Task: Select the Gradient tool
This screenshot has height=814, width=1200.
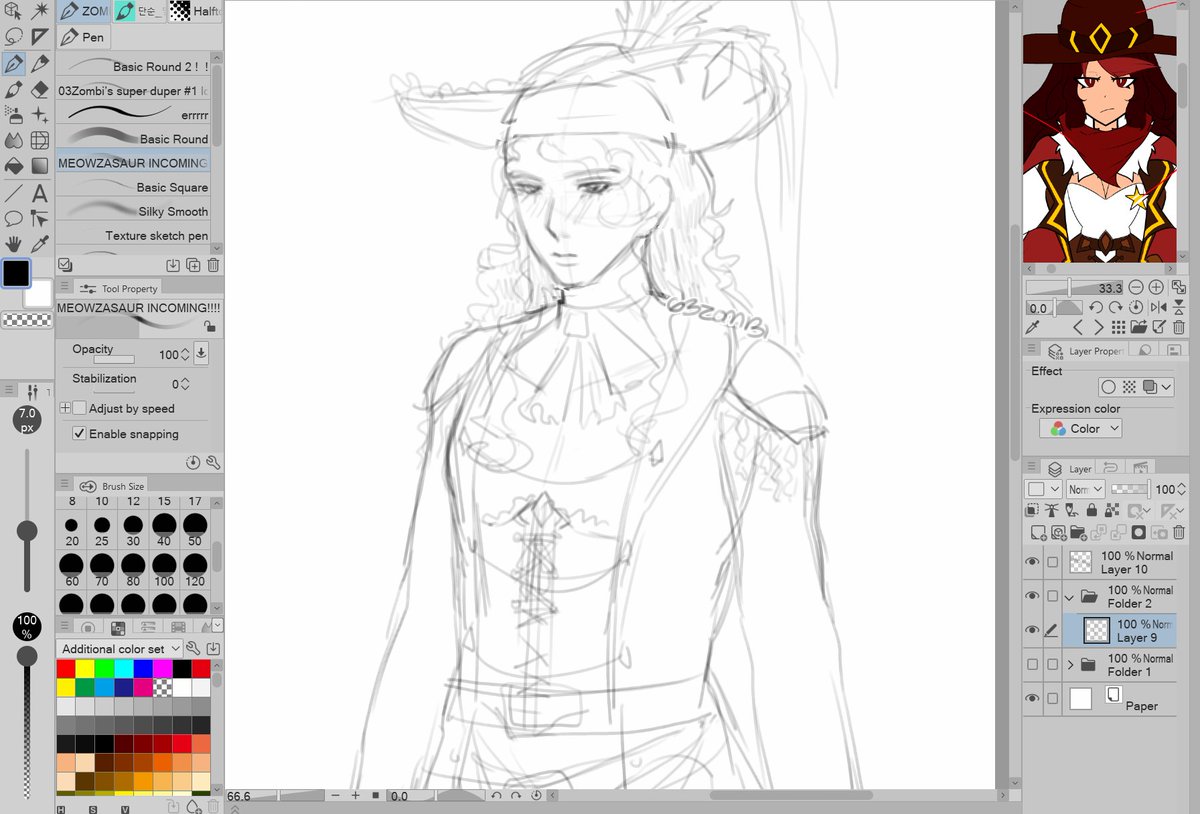Action: 38,167
